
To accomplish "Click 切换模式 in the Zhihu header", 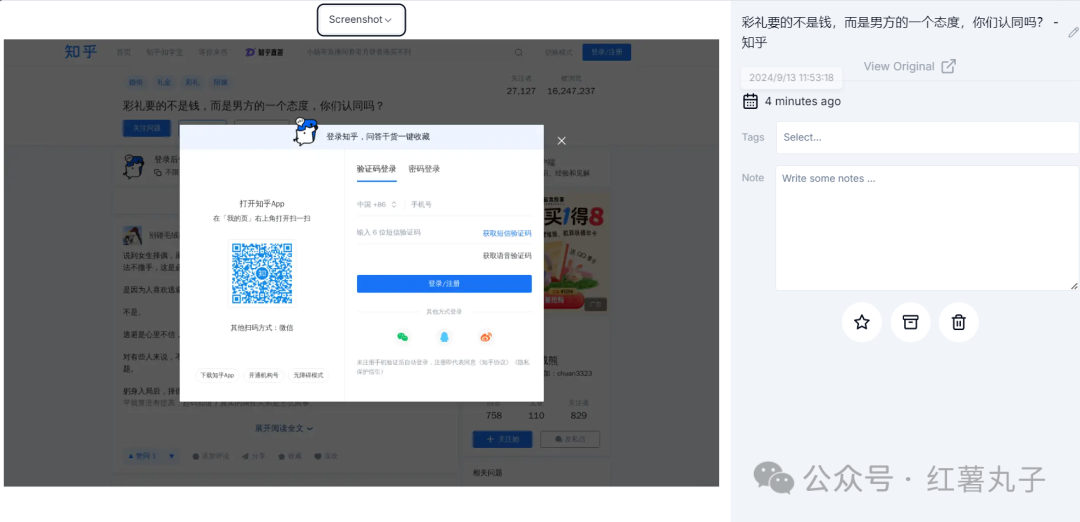I will pyautogui.click(x=559, y=52).
